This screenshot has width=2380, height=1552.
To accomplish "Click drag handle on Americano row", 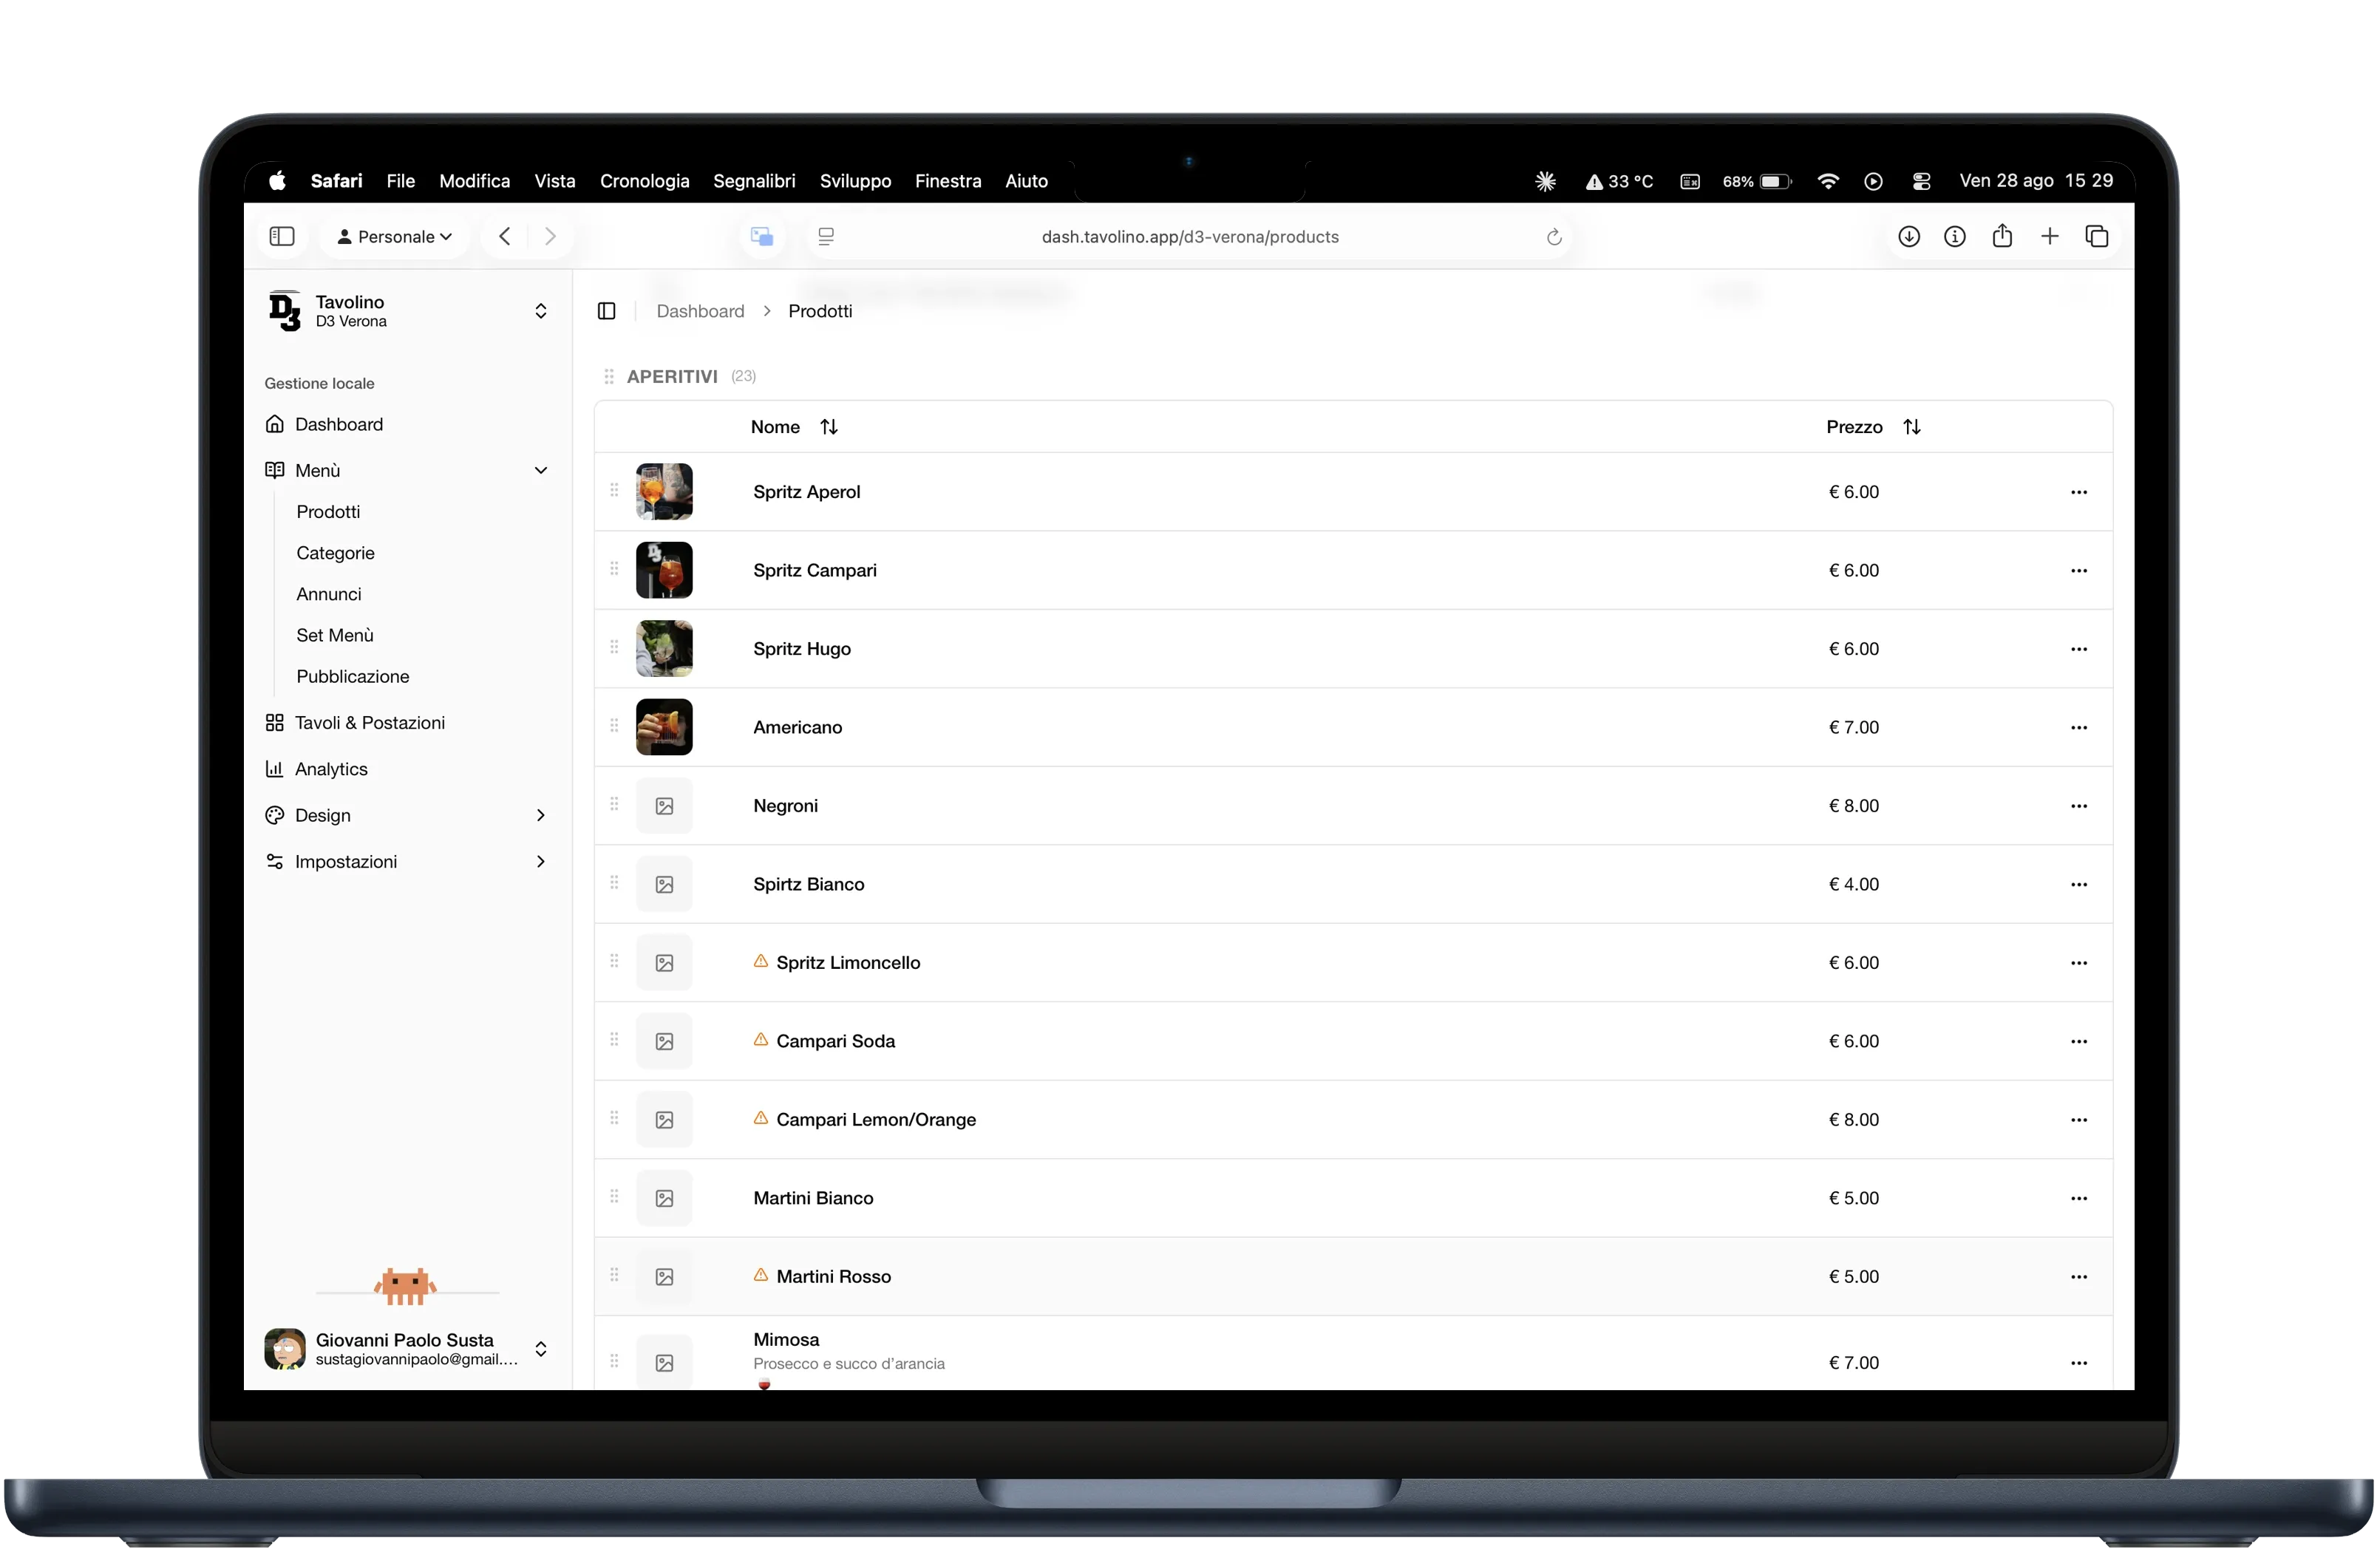I will 614,726.
